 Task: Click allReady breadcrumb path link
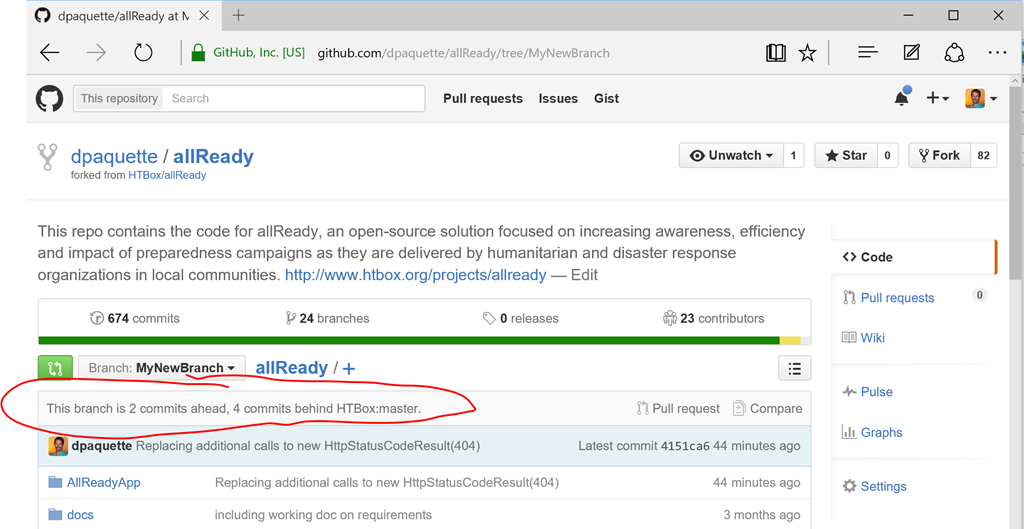pos(291,368)
